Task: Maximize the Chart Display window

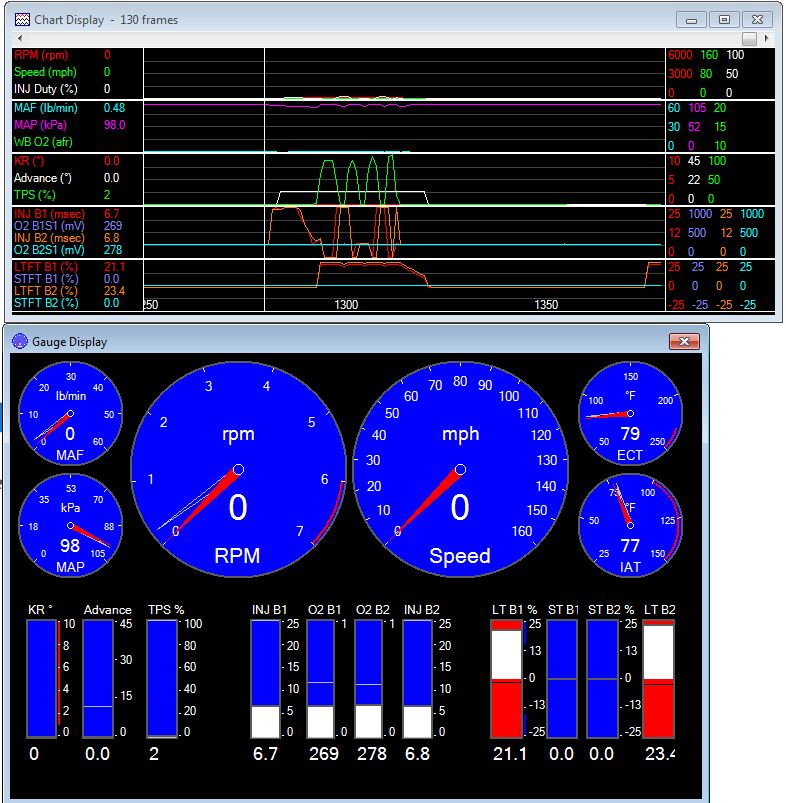Action: coord(725,19)
